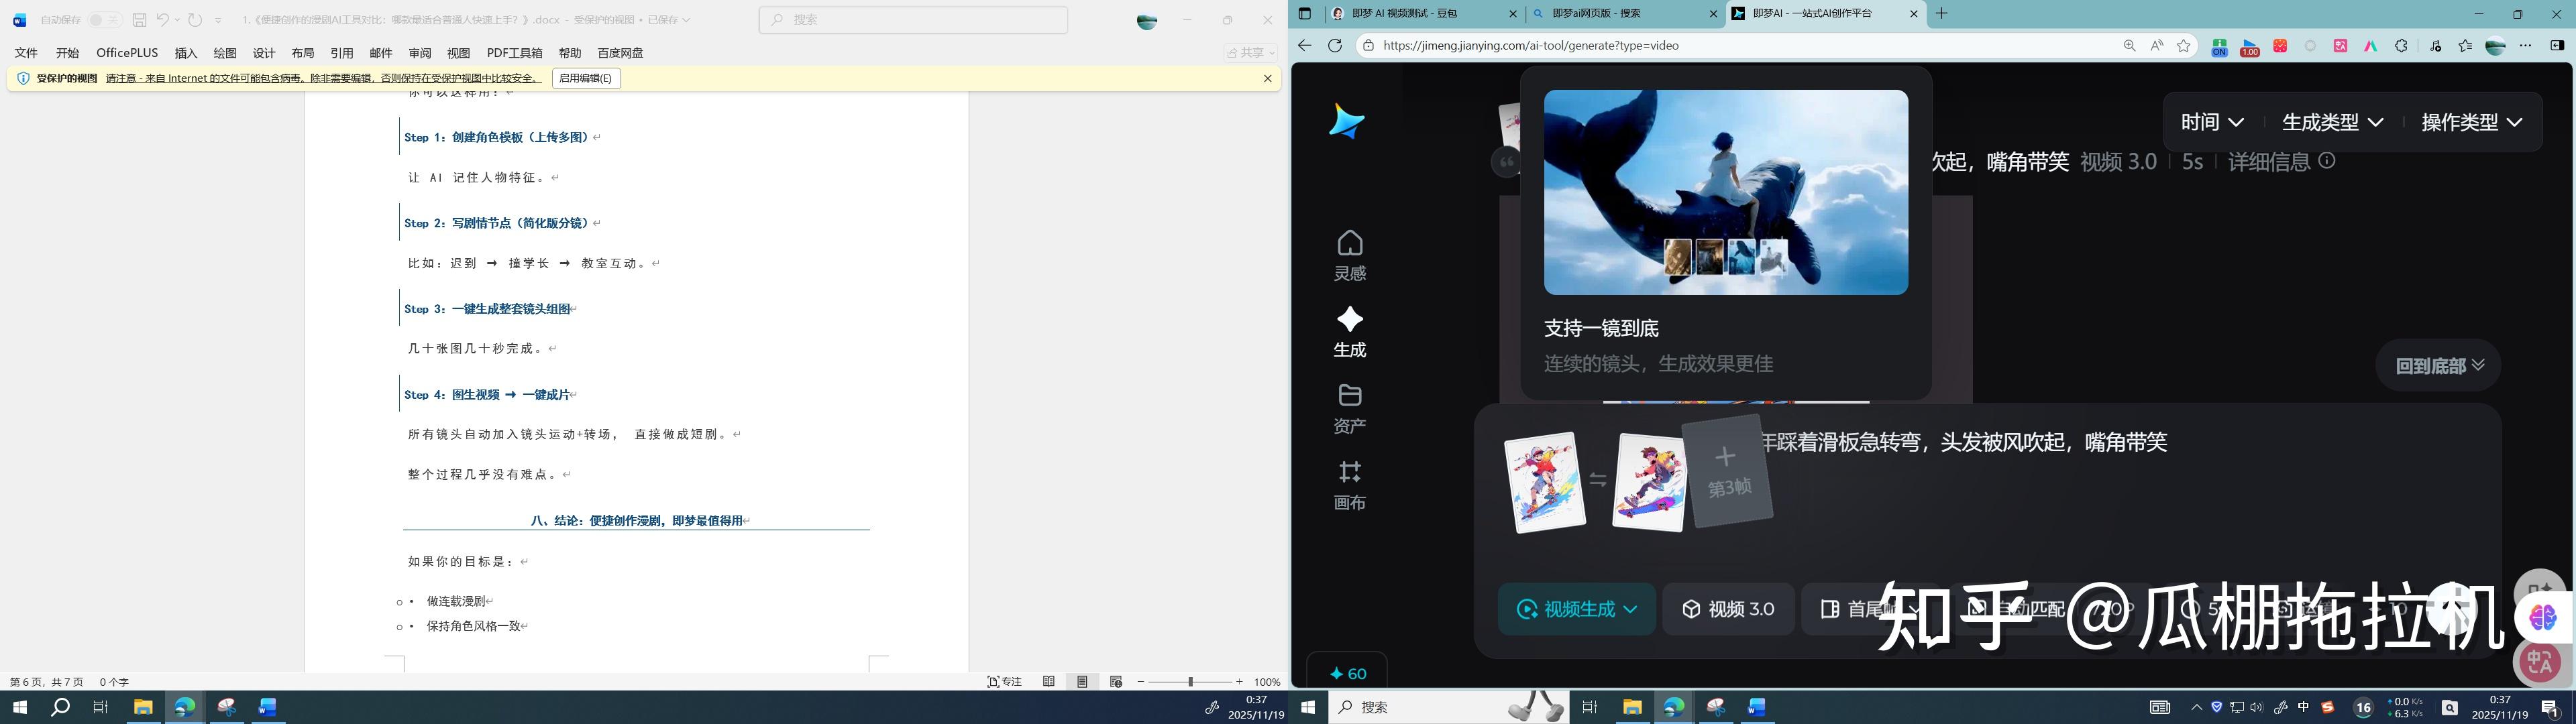The image size is (2576, 724).
Task: Click the Jimeng logo at top of sidebar
Action: pyautogui.click(x=1346, y=121)
